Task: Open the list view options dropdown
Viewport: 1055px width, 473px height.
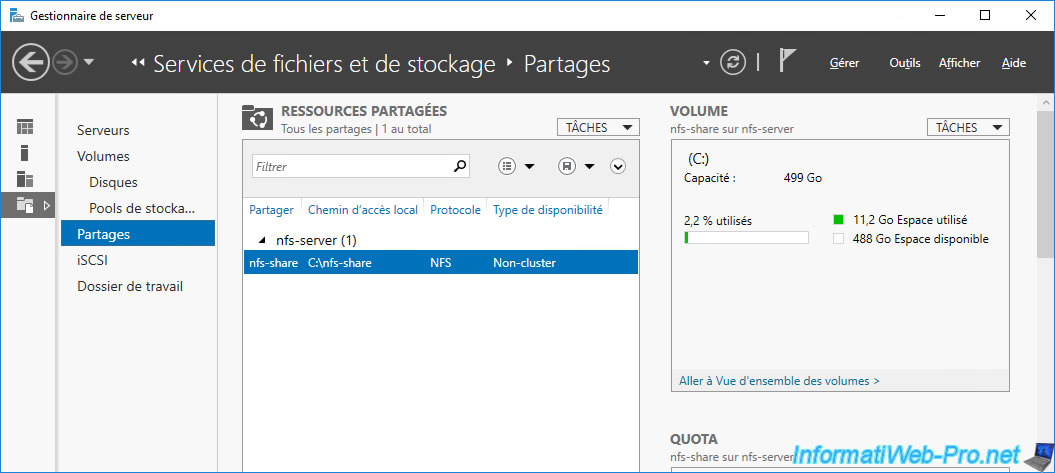Action: [516, 167]
